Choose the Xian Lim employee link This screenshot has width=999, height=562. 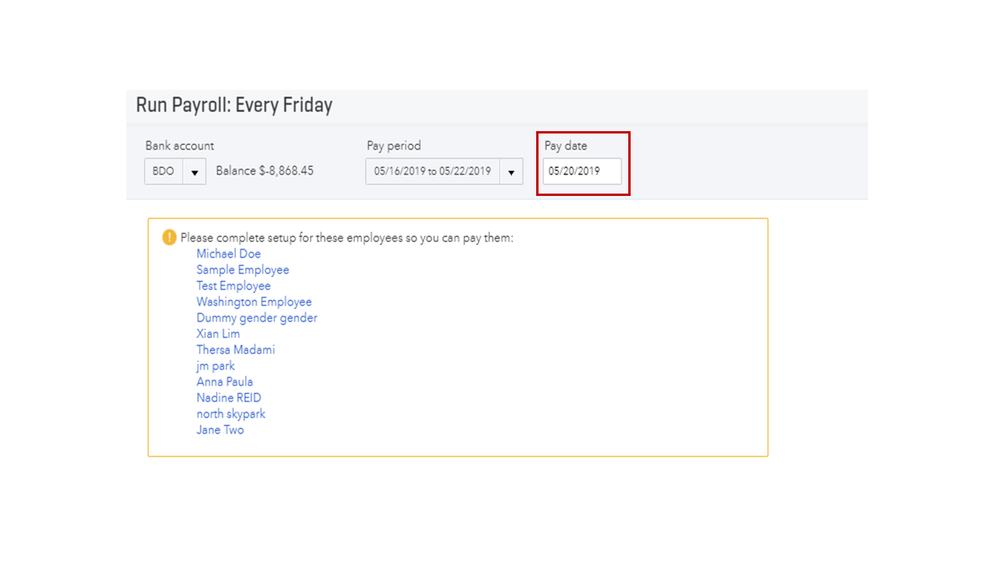pyautogui.click(x=218, y=334)
